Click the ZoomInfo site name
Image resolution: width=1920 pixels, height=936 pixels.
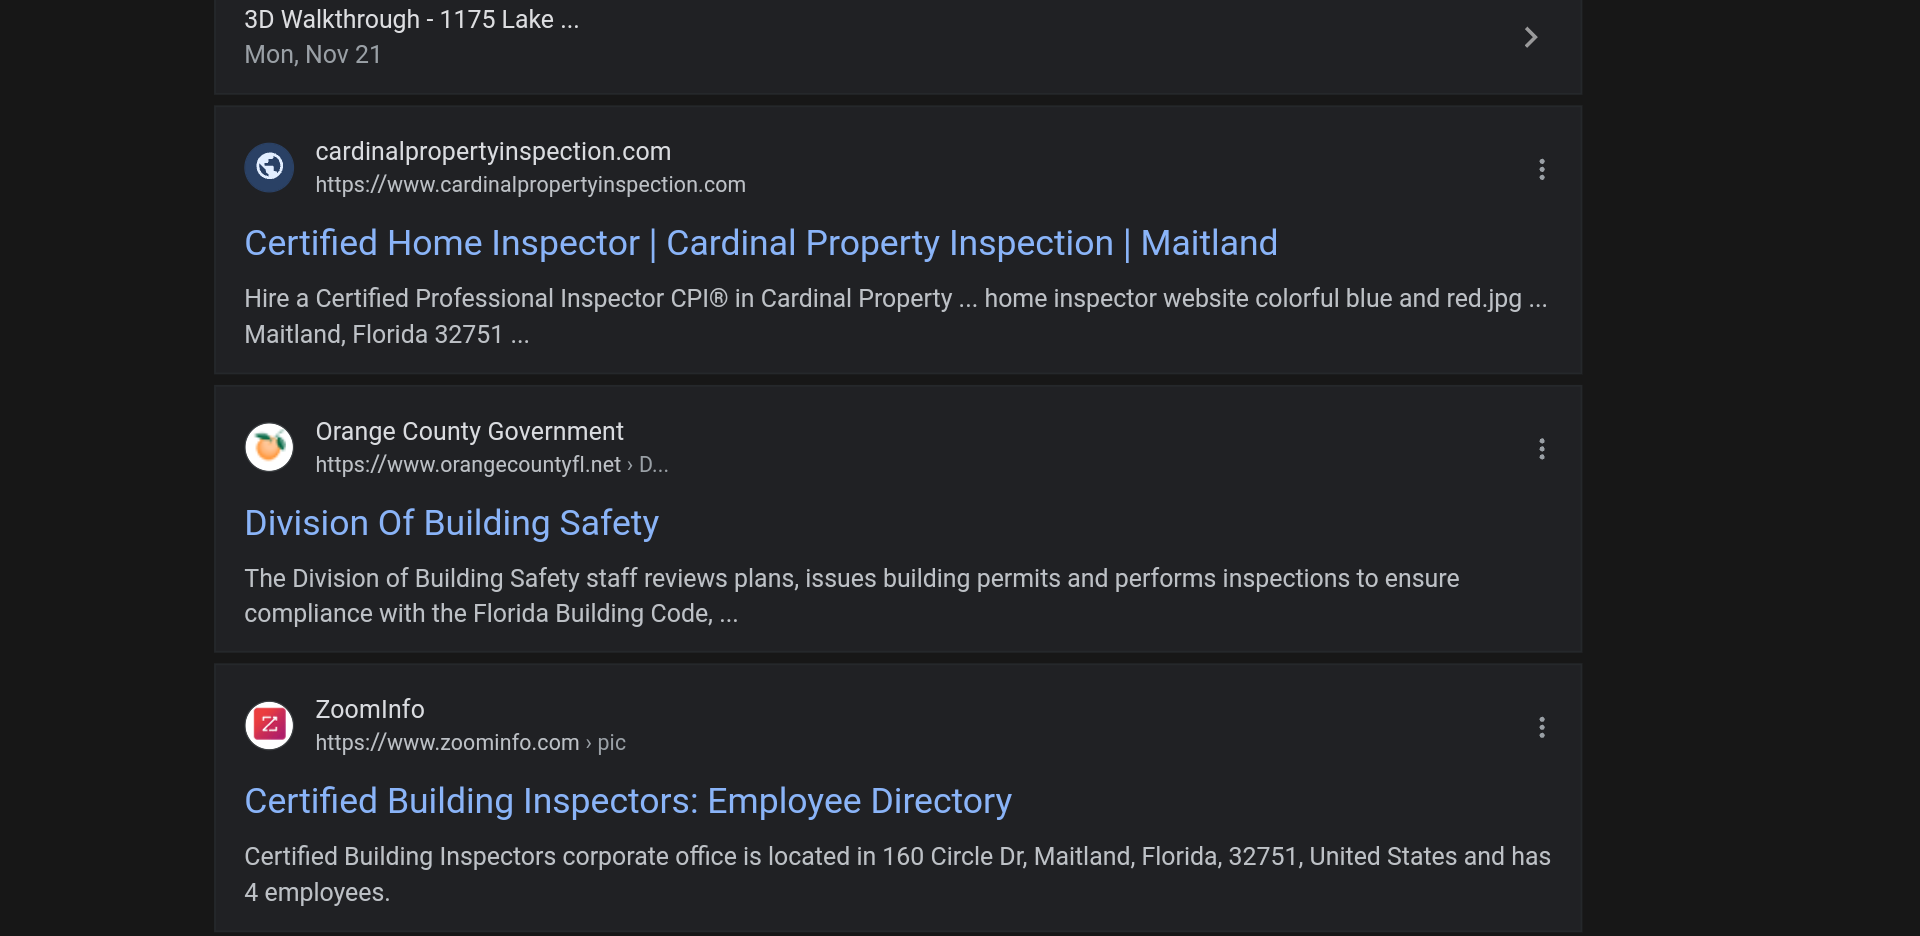(370, 709)
